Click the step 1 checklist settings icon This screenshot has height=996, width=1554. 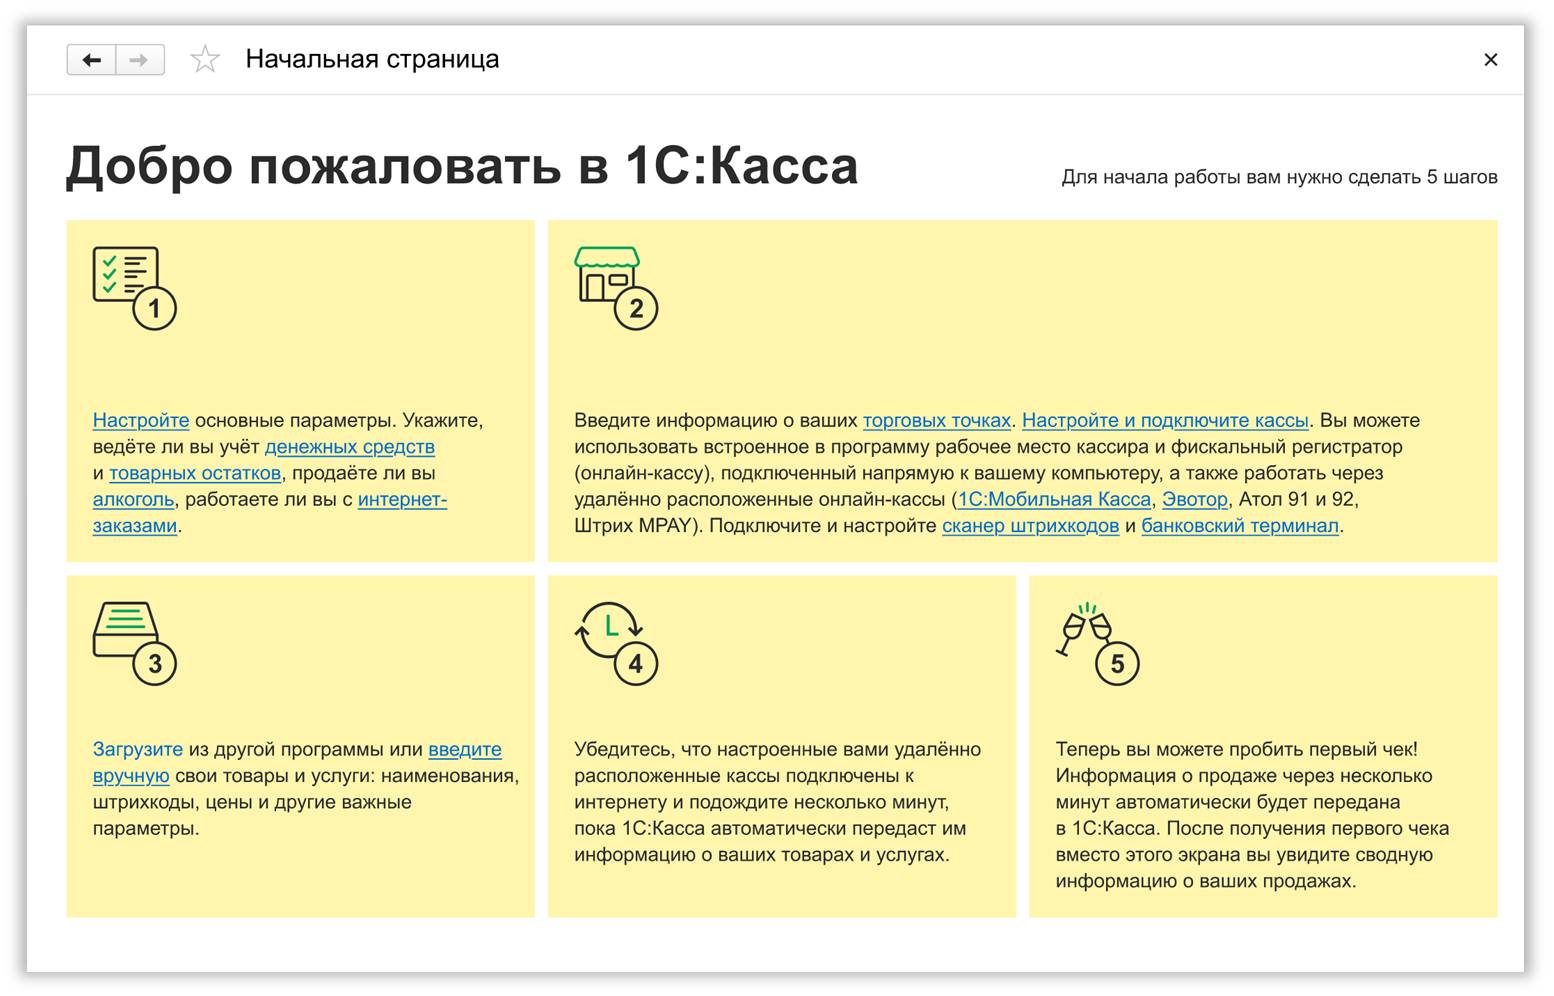[132, 287]
